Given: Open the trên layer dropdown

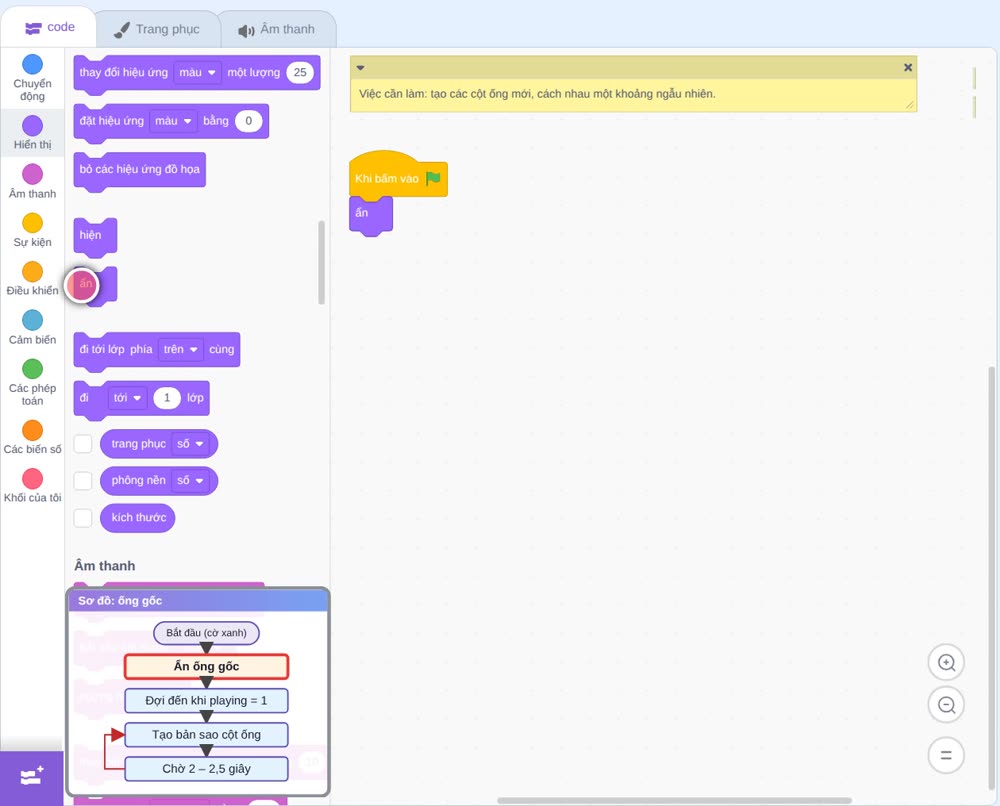Looking at the screenshot, I should [180, 349].
